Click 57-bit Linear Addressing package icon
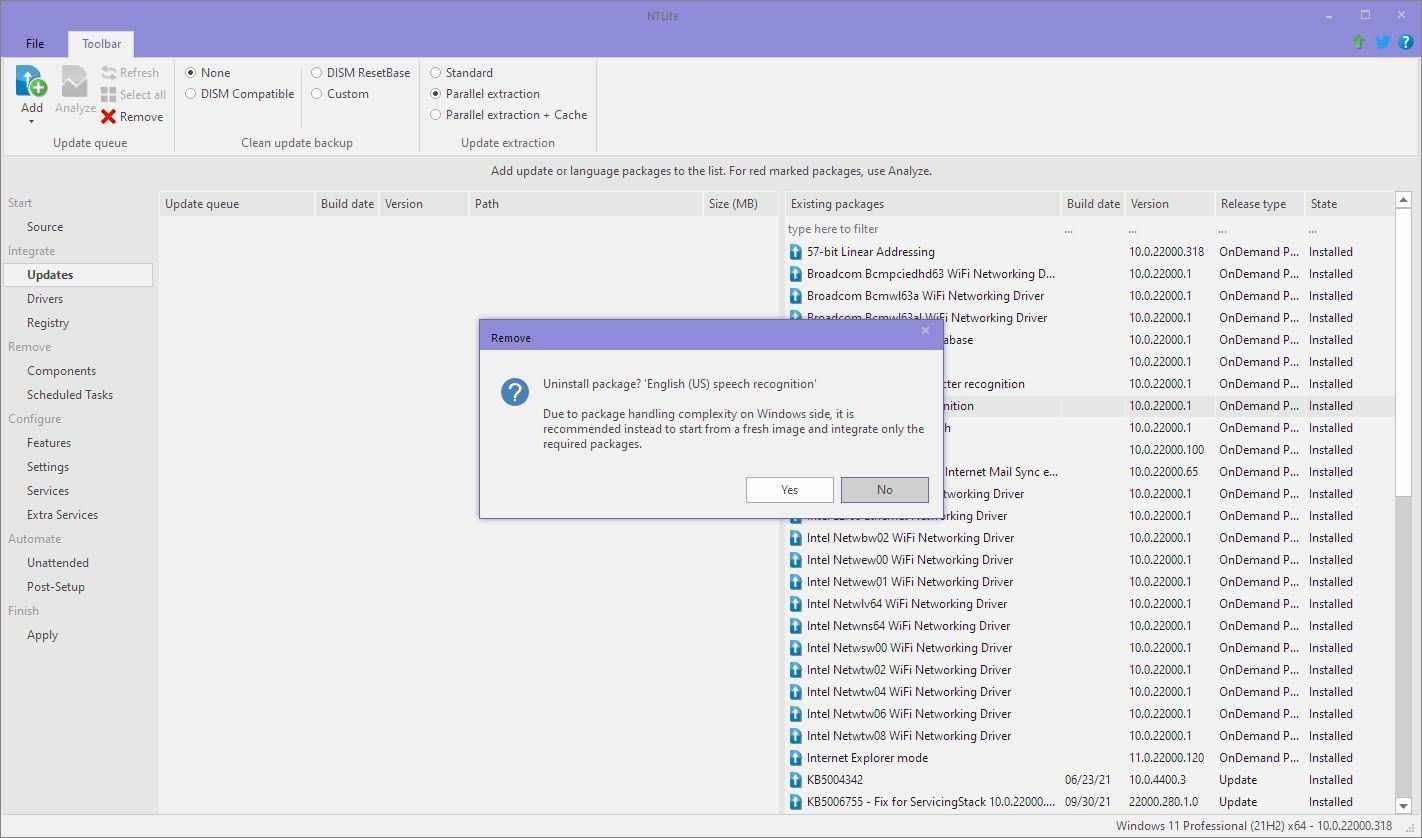The width and height of the screenshot is (1422, 838). click(x=796, y=252)
